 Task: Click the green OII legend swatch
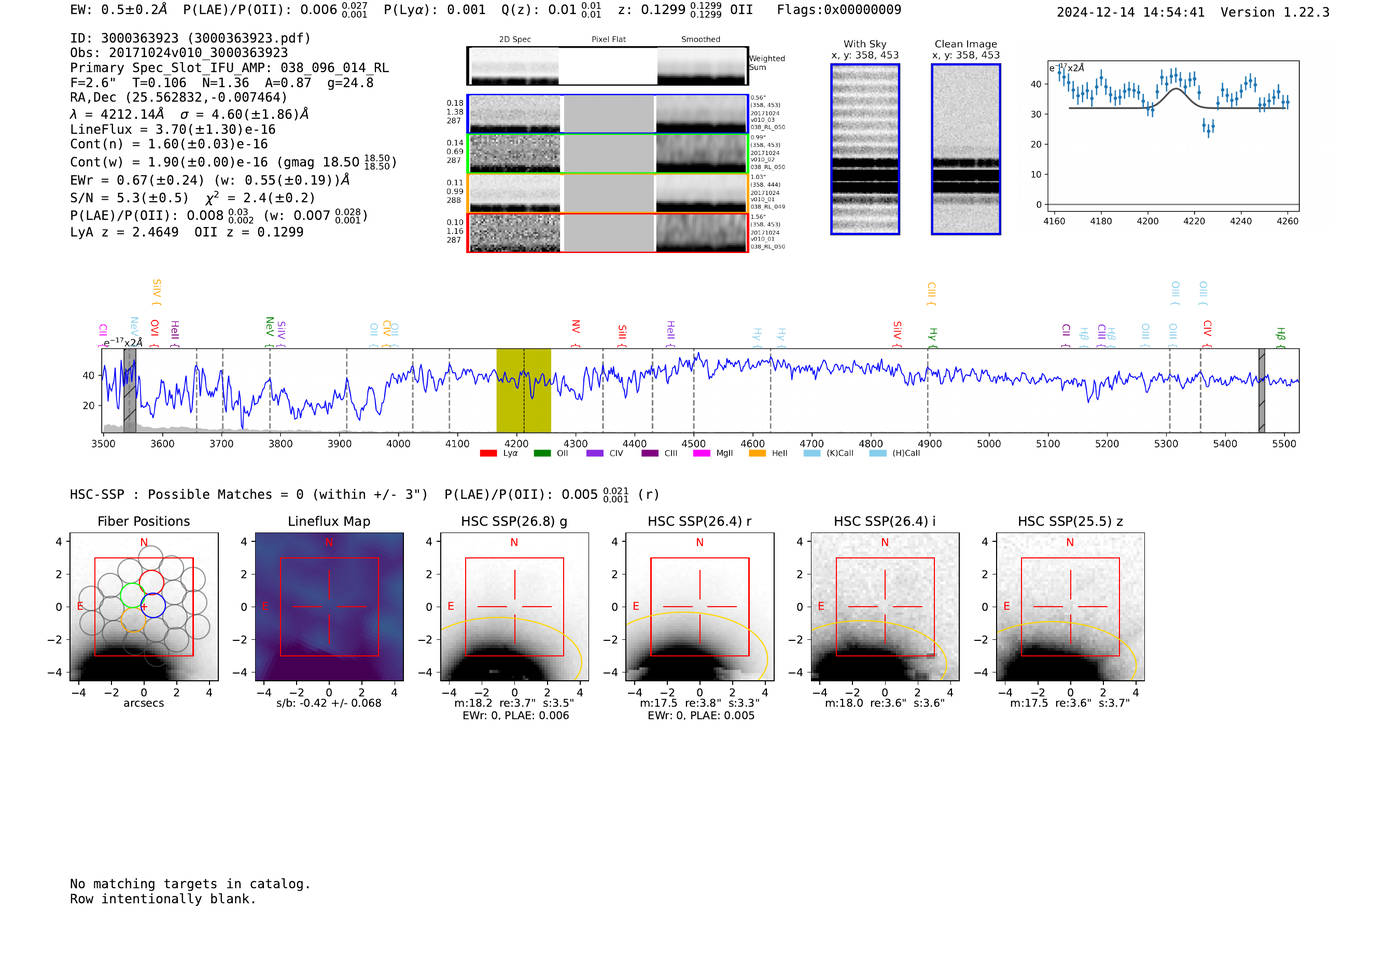pos(542,453)
